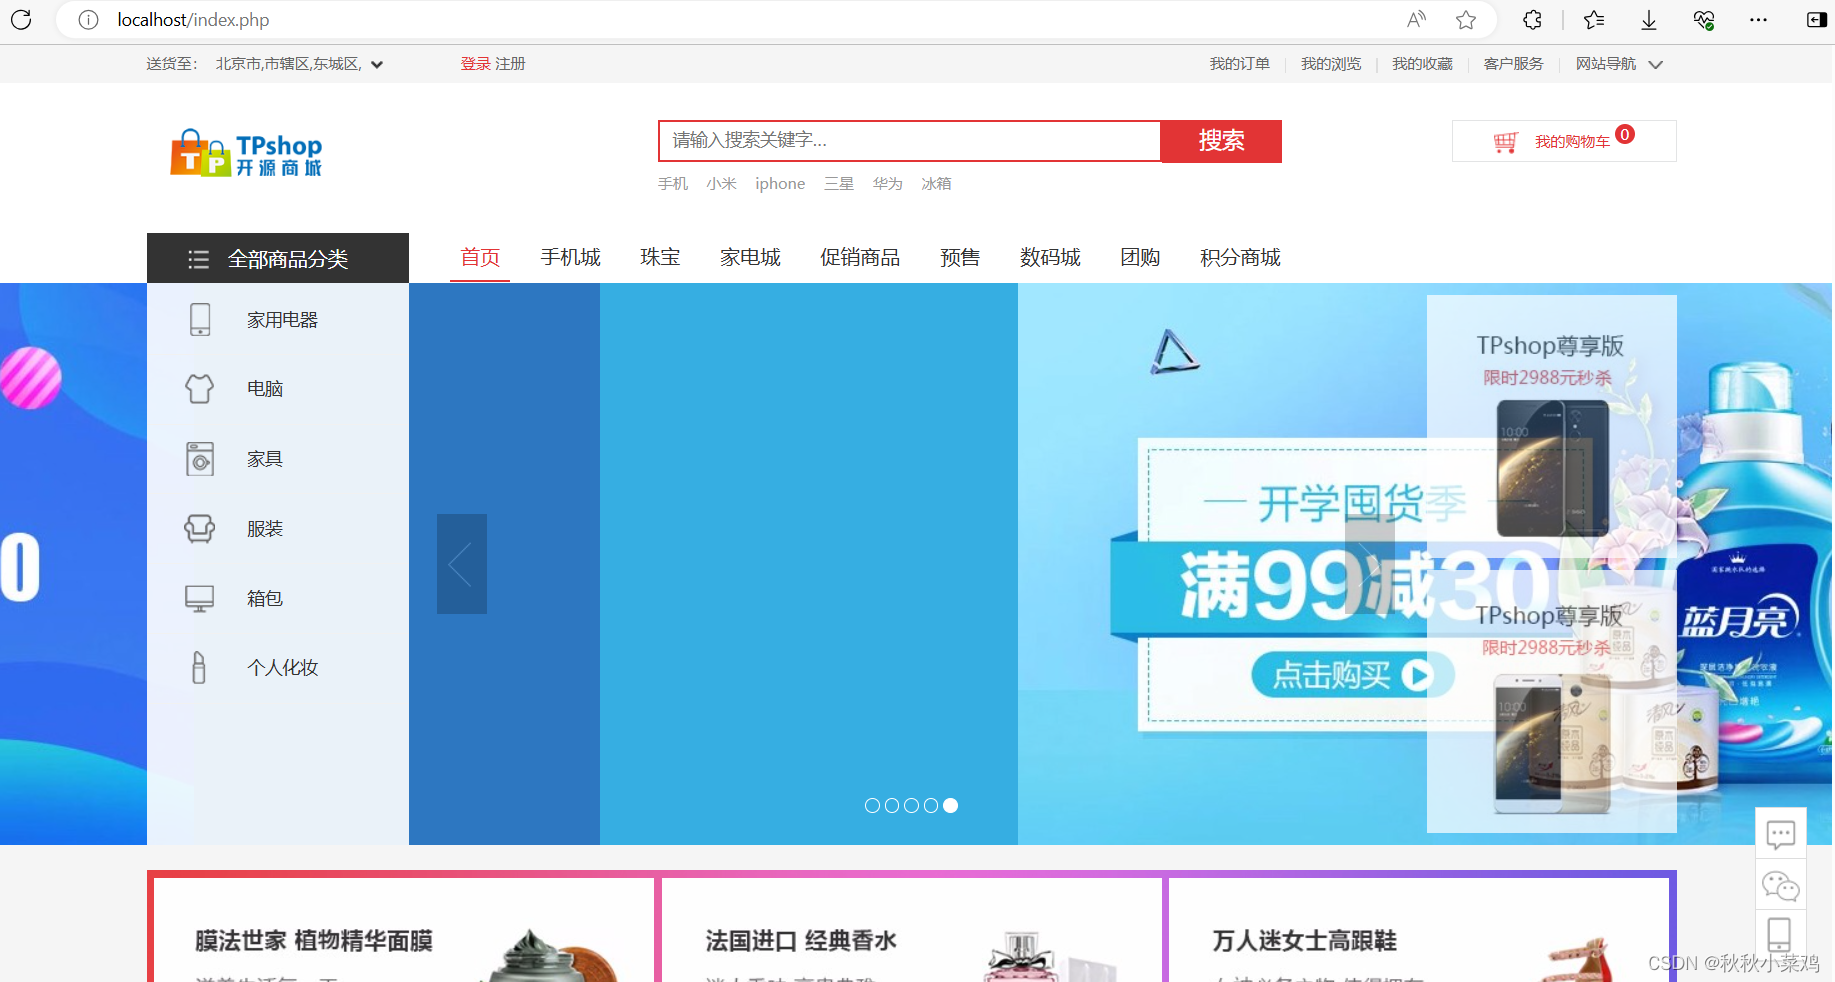Click the list icon beside 全部商品分类
Viewport: 1835px width, 982px height.
tap(198, 258)
